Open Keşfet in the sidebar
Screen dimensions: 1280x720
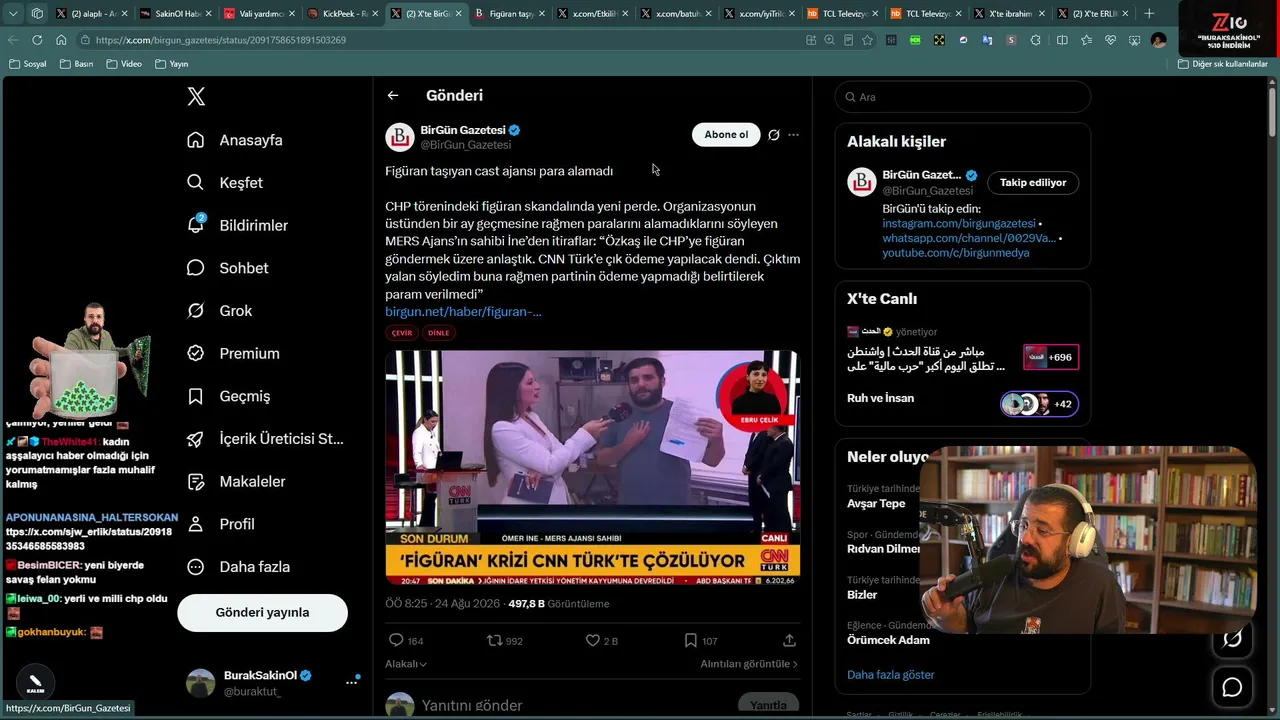point(225,183)
